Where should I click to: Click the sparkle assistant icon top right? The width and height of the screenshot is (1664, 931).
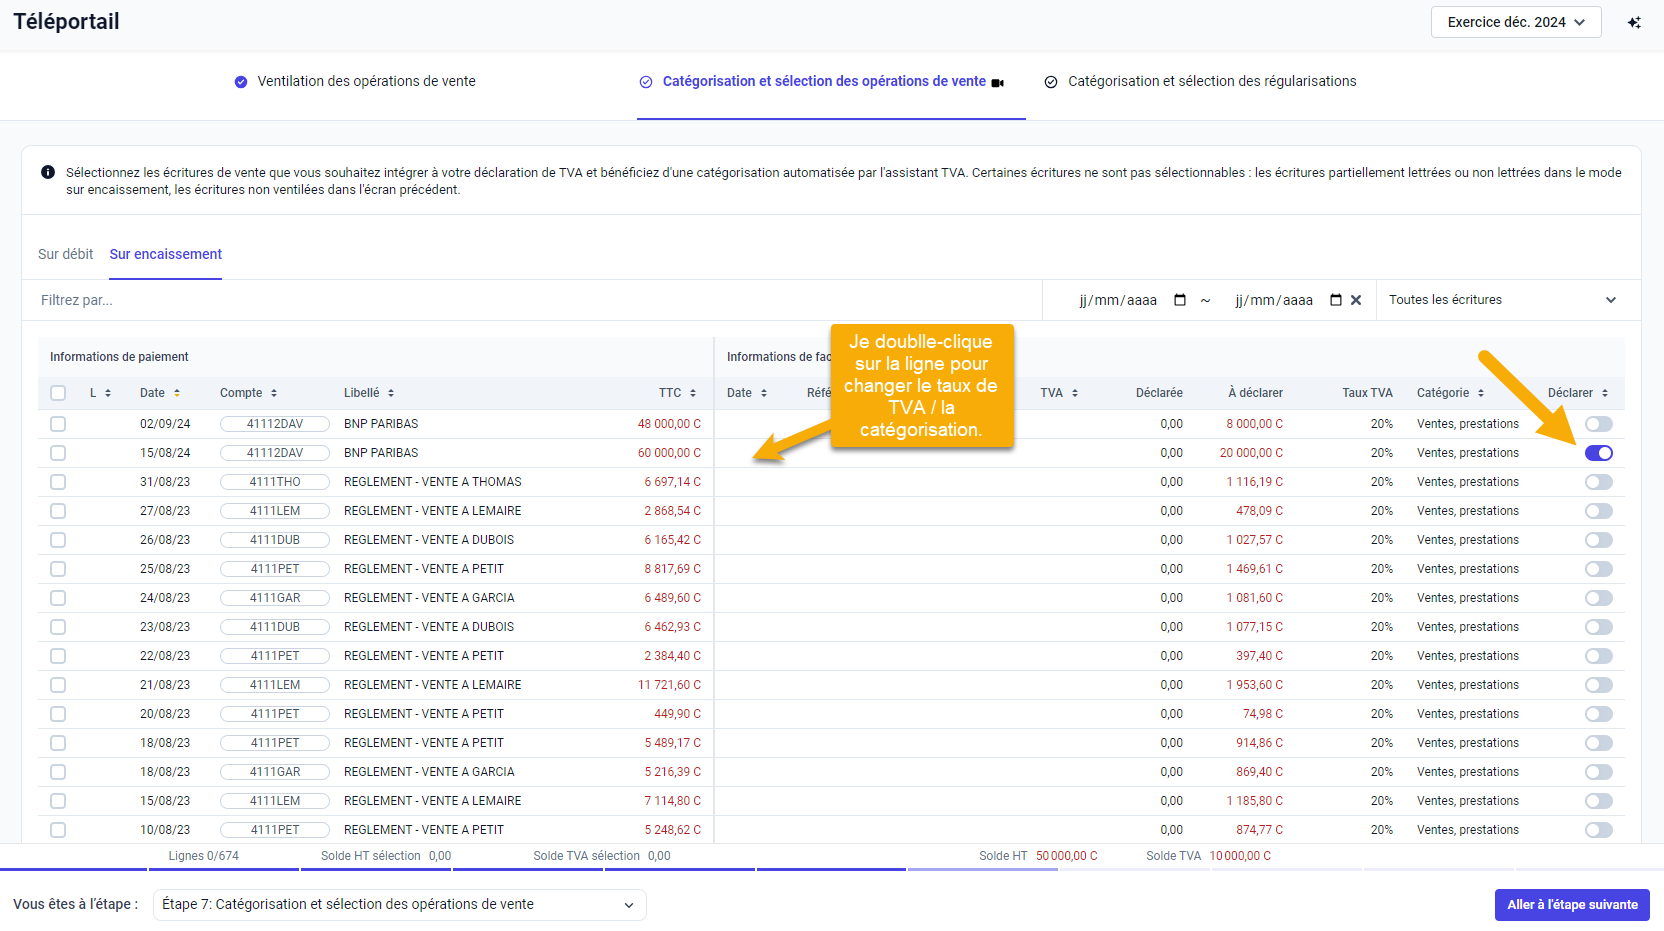(x=1634, y=22)
